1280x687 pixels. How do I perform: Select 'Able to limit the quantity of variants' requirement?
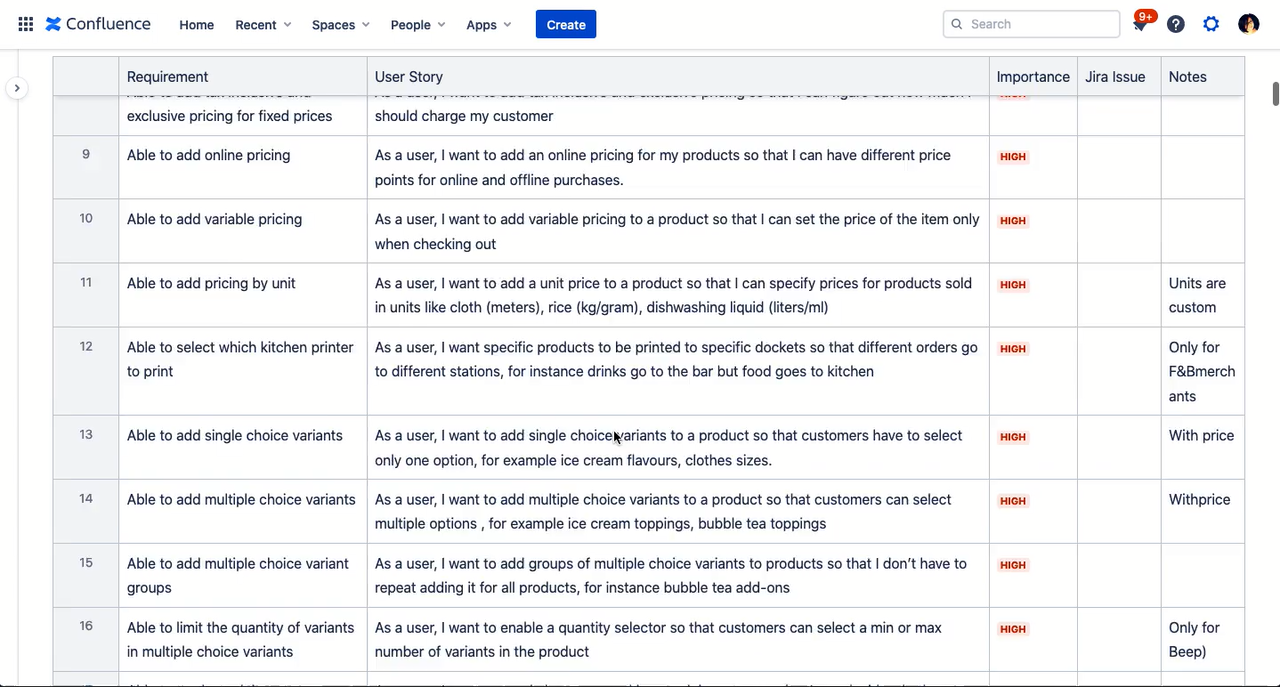(x=241, y=639)
